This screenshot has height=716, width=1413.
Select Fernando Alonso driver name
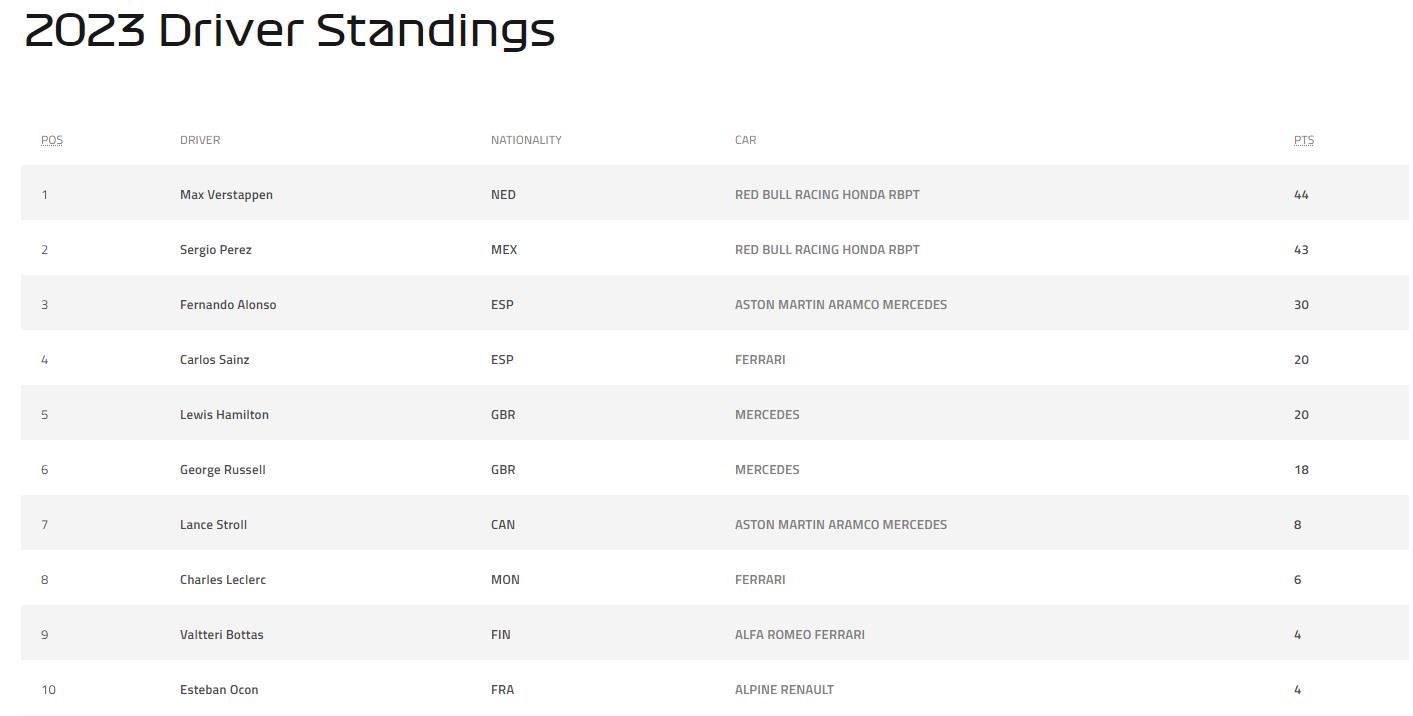pos(228,305)
